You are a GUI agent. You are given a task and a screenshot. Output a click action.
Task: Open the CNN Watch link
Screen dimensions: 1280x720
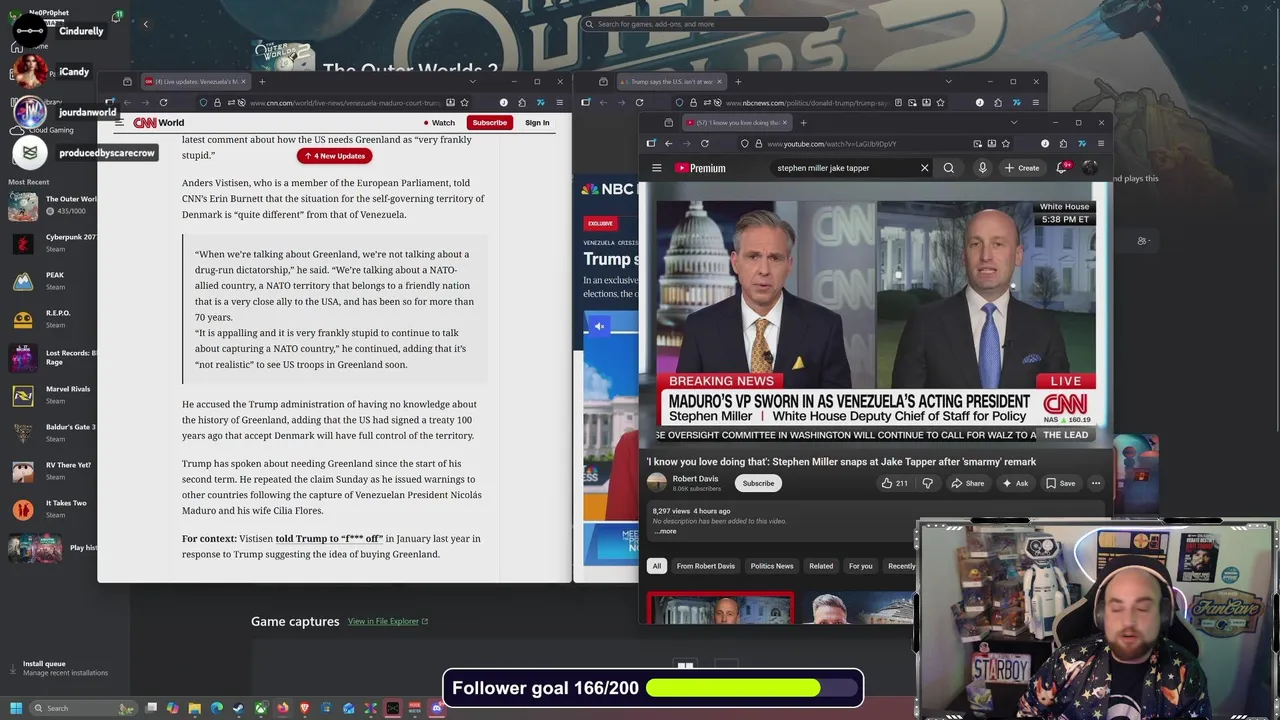[x=438, y=122]
